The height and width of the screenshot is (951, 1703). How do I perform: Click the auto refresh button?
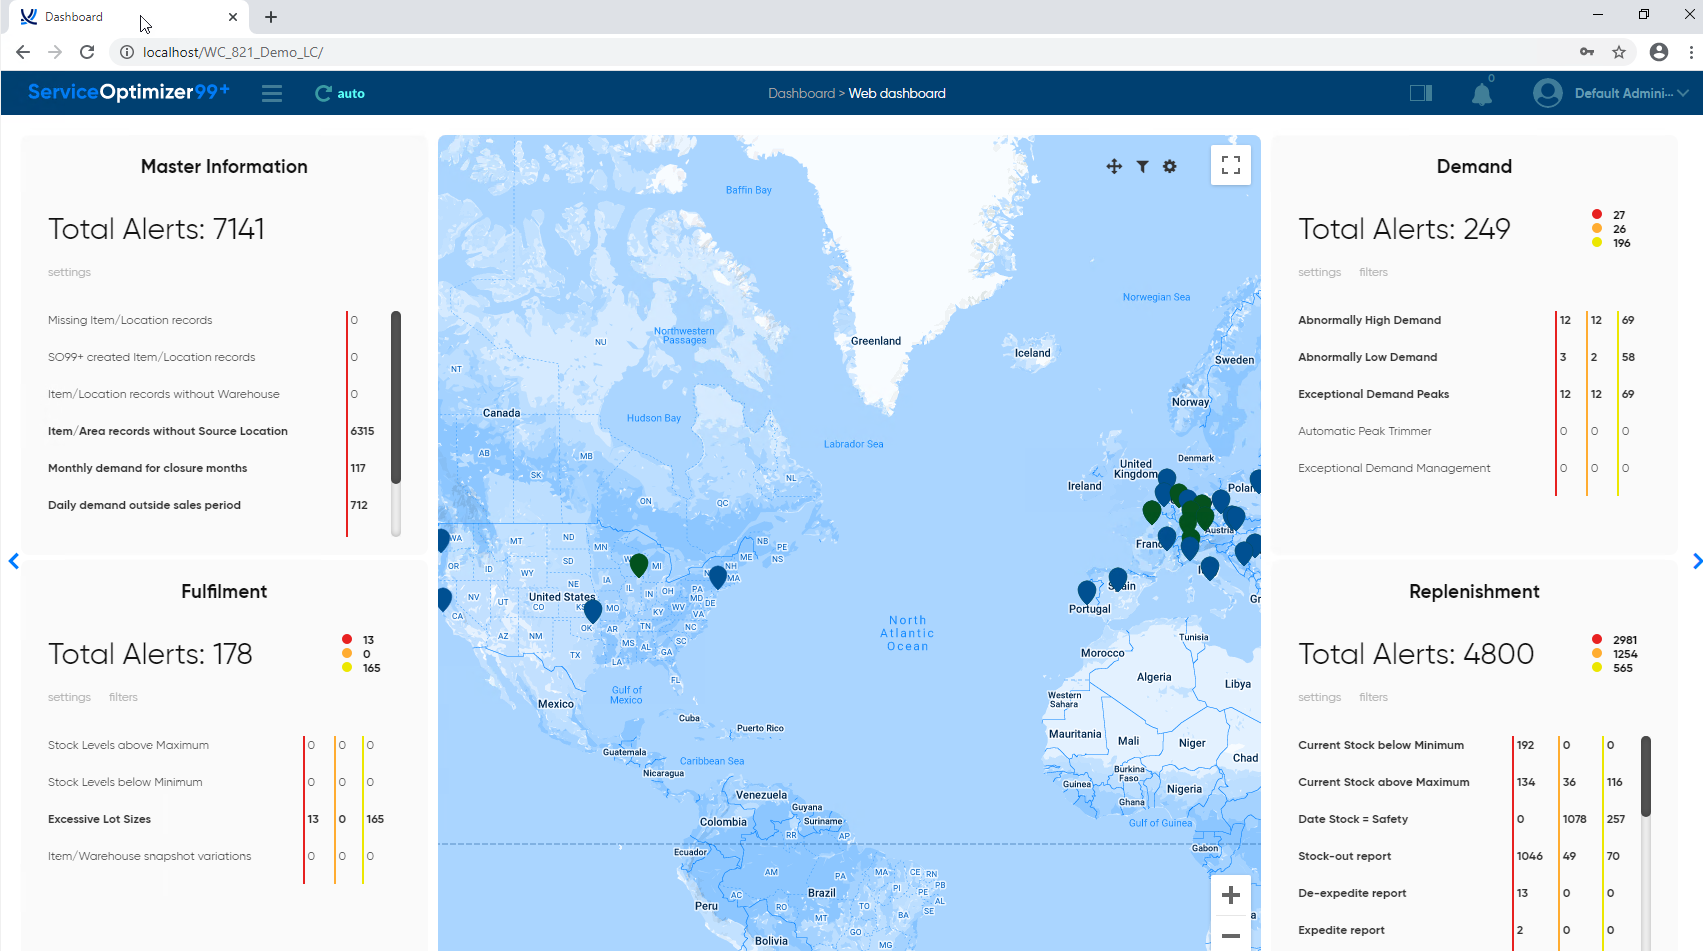[340, 93]
